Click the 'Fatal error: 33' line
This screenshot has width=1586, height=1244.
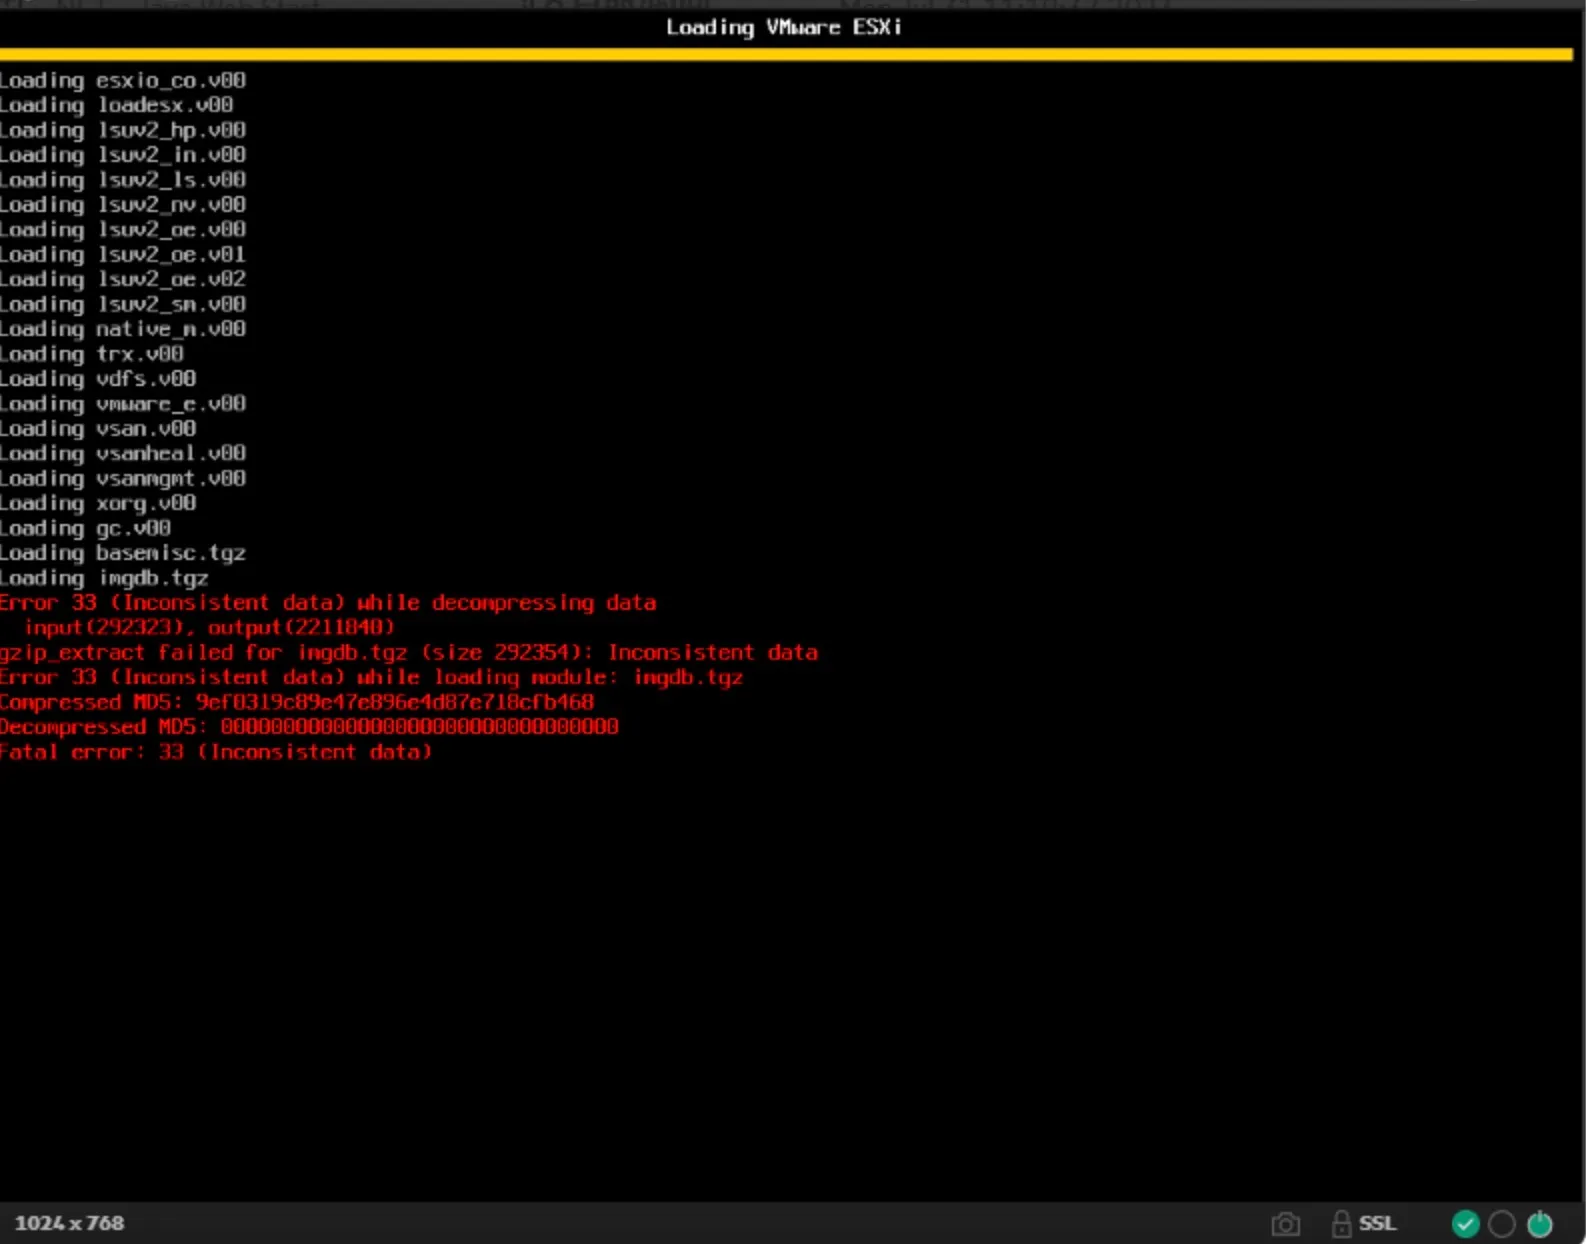pyautogui.click(x=216, y=752)
